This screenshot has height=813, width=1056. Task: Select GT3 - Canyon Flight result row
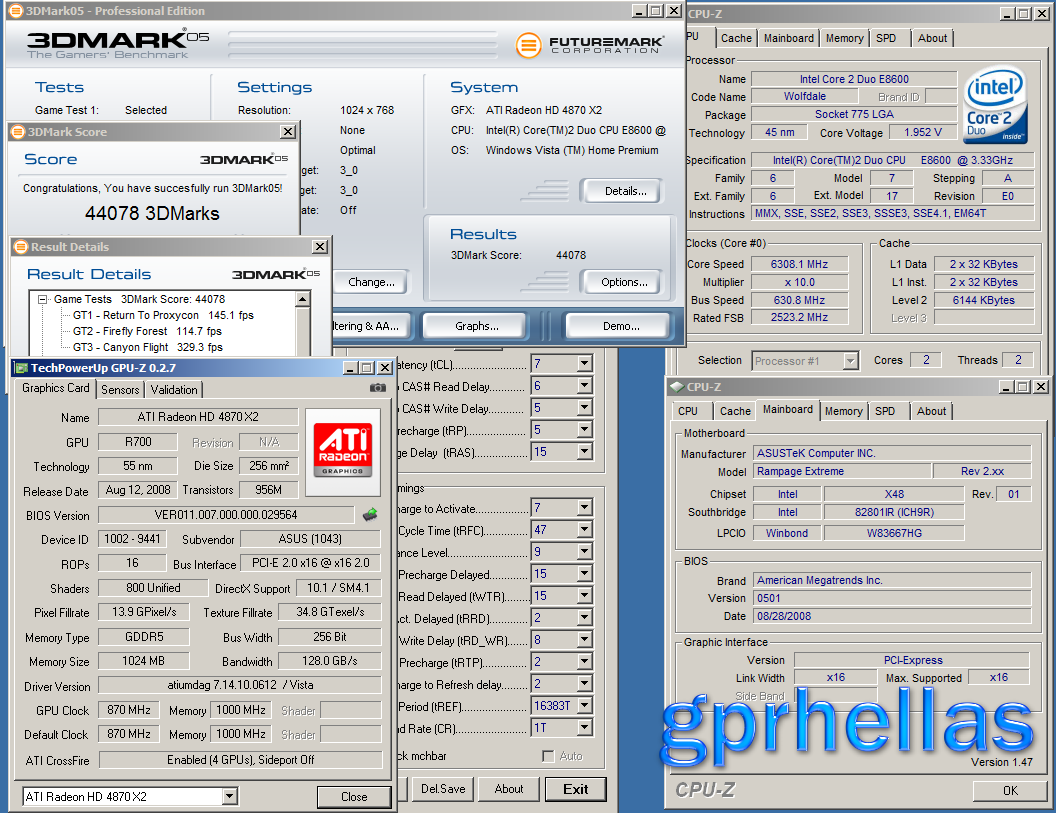(x=147, y=348)
